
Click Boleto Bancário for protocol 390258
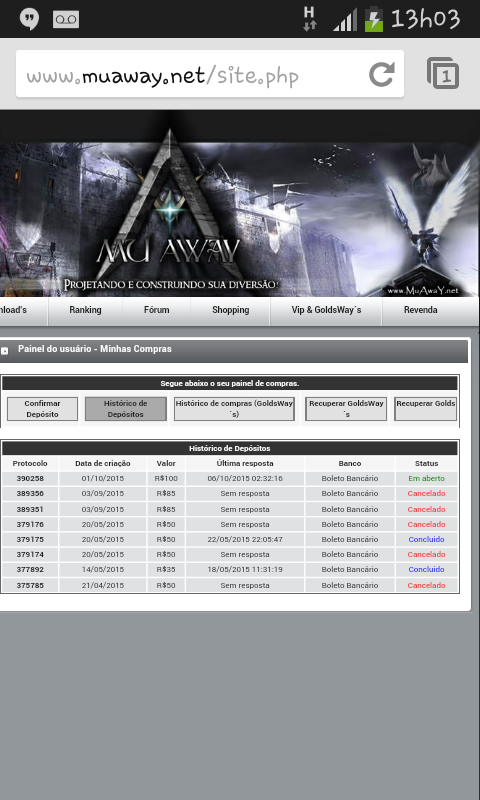pyautogui.click(x=350, y=479)
